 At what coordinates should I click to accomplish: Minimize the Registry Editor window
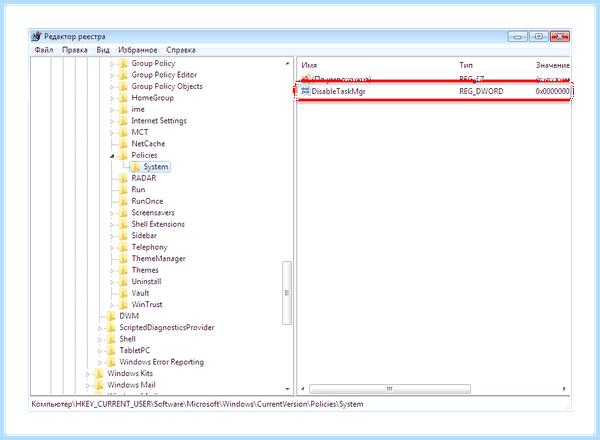(x=518, y=36)
